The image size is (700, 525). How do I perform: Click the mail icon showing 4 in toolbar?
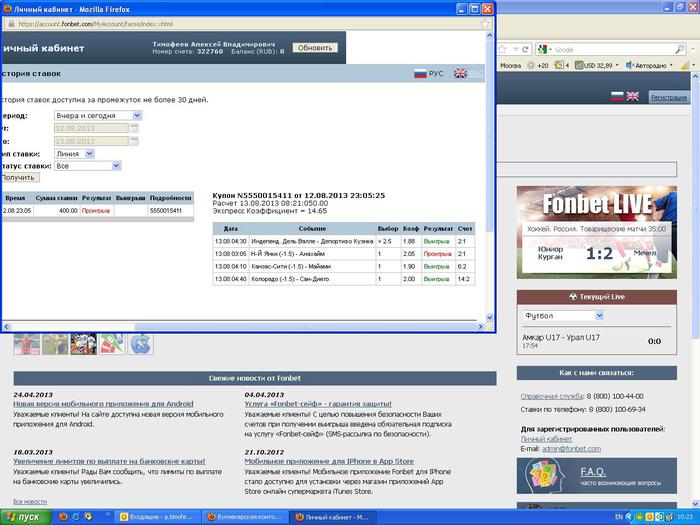[562, 65]
